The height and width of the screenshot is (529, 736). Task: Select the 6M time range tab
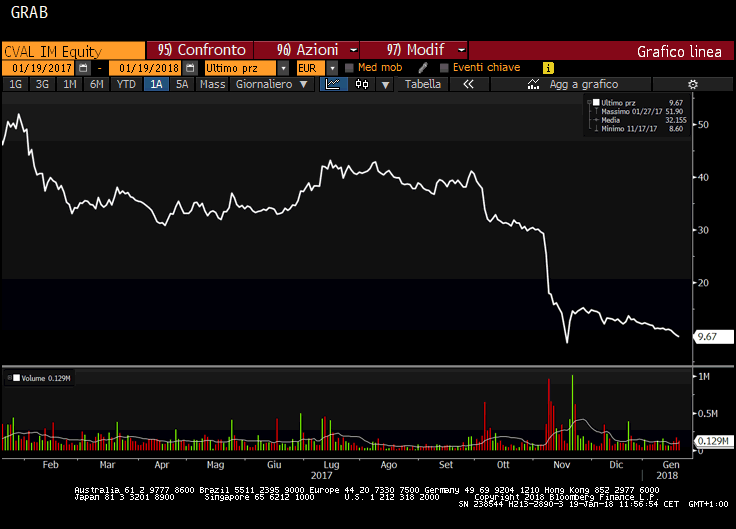pos(97,84)
